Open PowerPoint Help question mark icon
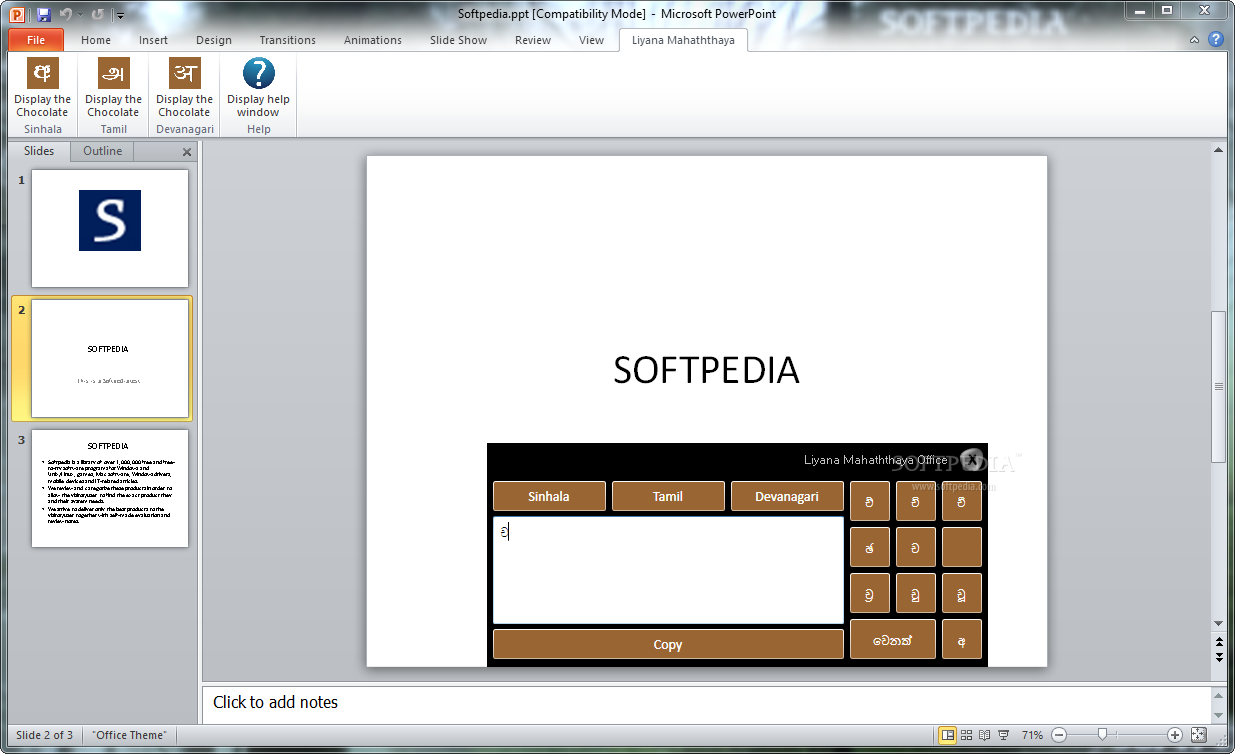Screen dimensions: 1235x754 (x=1216, y=40)
